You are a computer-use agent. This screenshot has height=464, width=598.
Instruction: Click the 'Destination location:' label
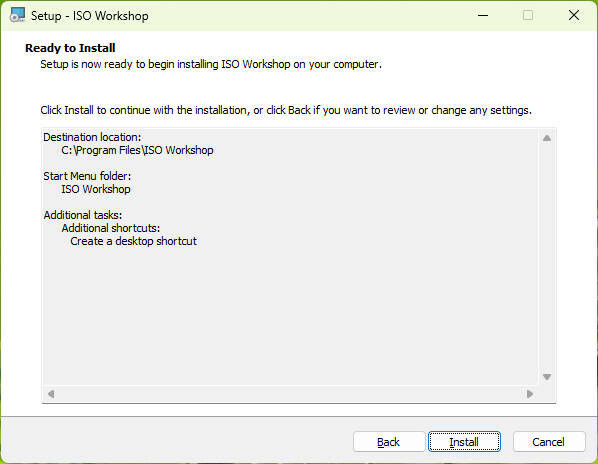pos(92,137)
